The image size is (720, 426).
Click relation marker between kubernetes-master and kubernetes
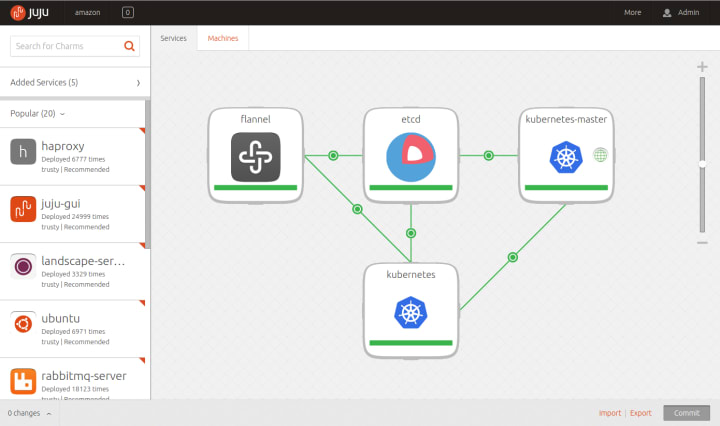pyautogui.click(x=512, y=257)
